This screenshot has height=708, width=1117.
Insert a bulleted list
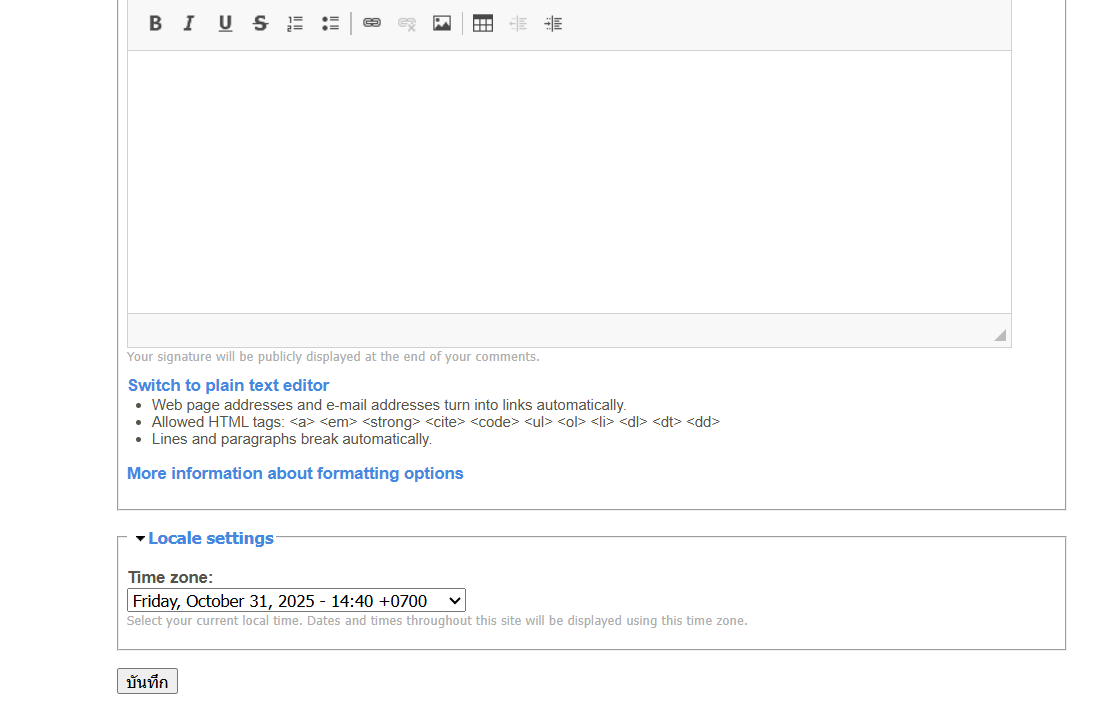[330, 23]
